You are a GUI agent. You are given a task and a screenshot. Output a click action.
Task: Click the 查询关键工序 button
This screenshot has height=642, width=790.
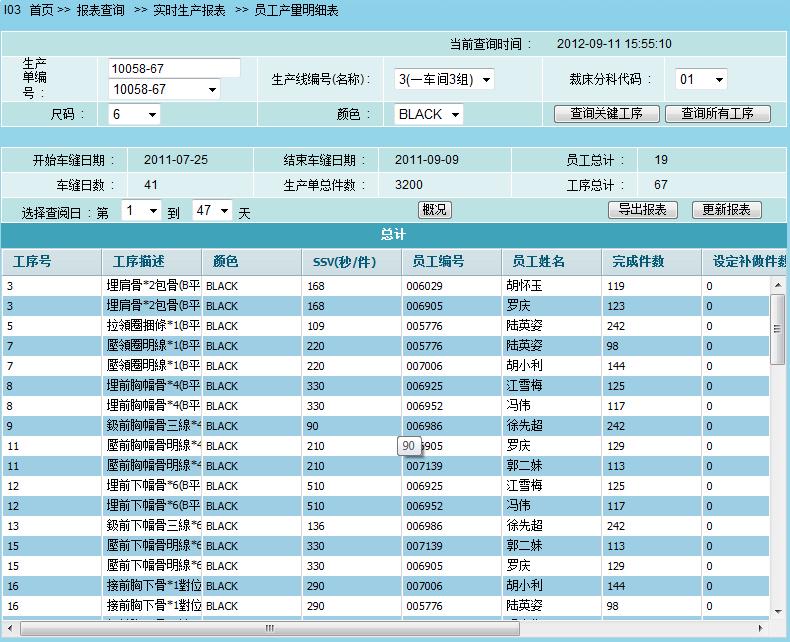(607, 114)
